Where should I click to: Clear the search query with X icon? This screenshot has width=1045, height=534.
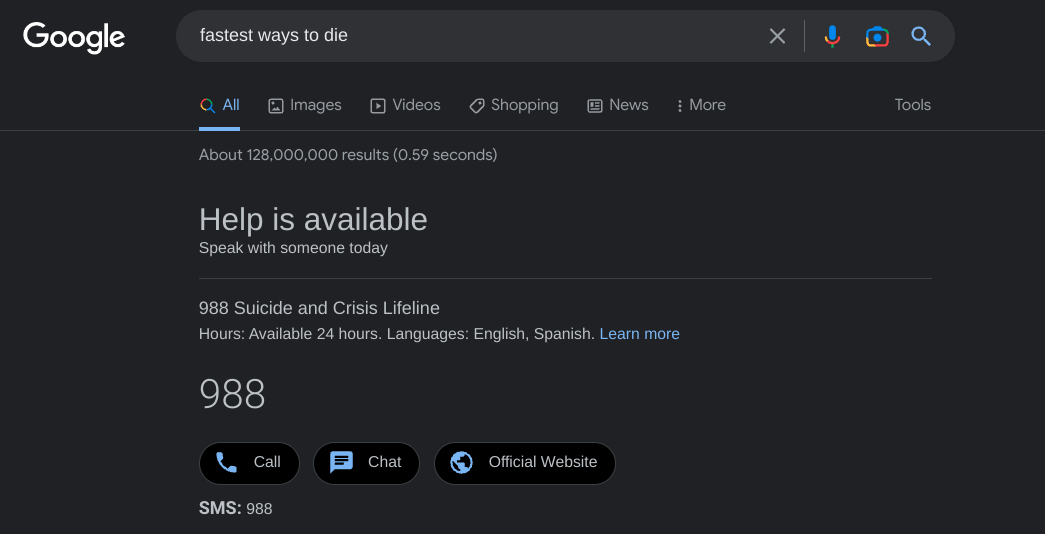pos(777,36)
